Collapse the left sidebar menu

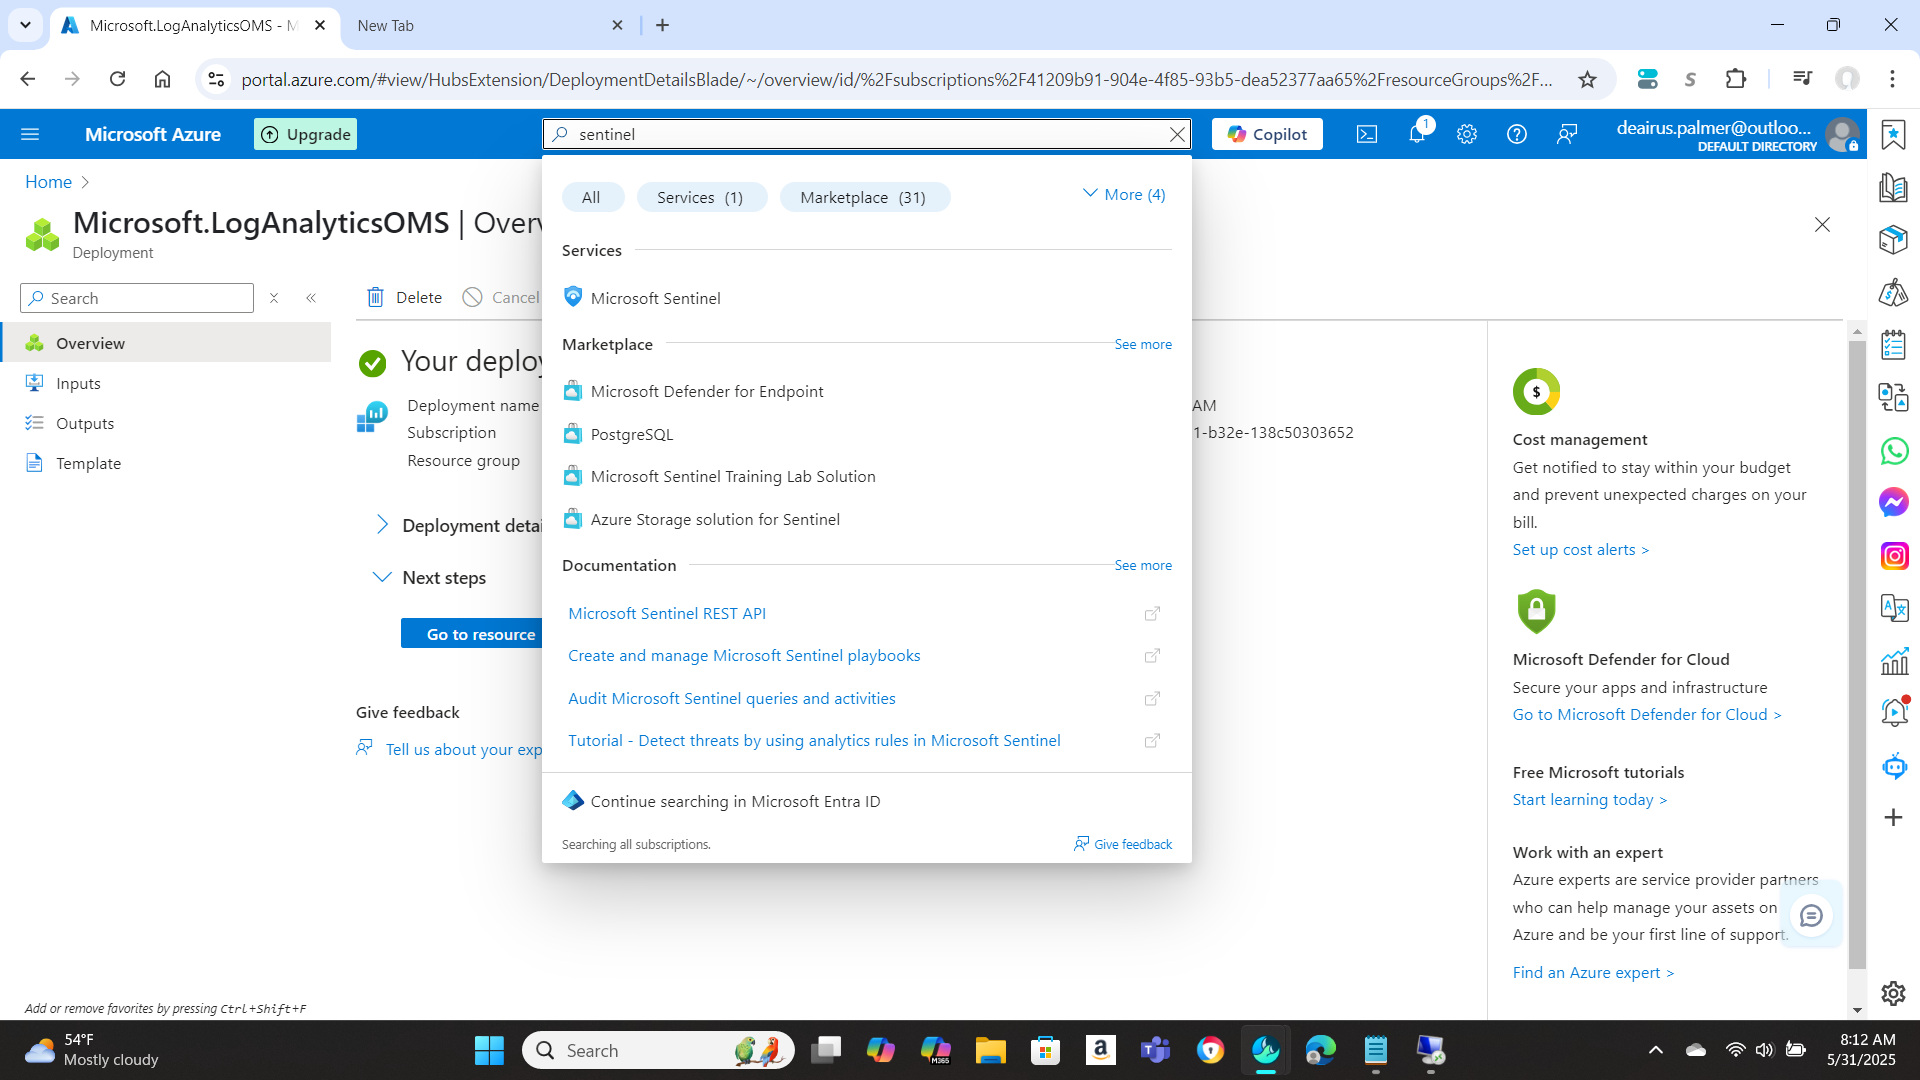coord(311,298)
